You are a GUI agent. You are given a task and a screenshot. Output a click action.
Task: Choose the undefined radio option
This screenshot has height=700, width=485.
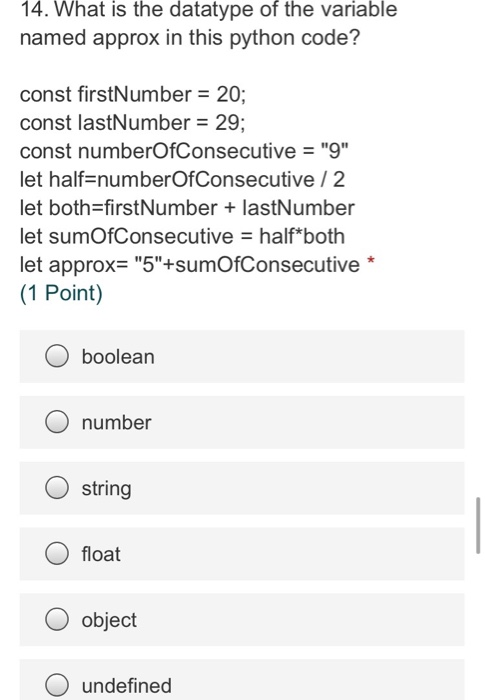click(57, 685)
